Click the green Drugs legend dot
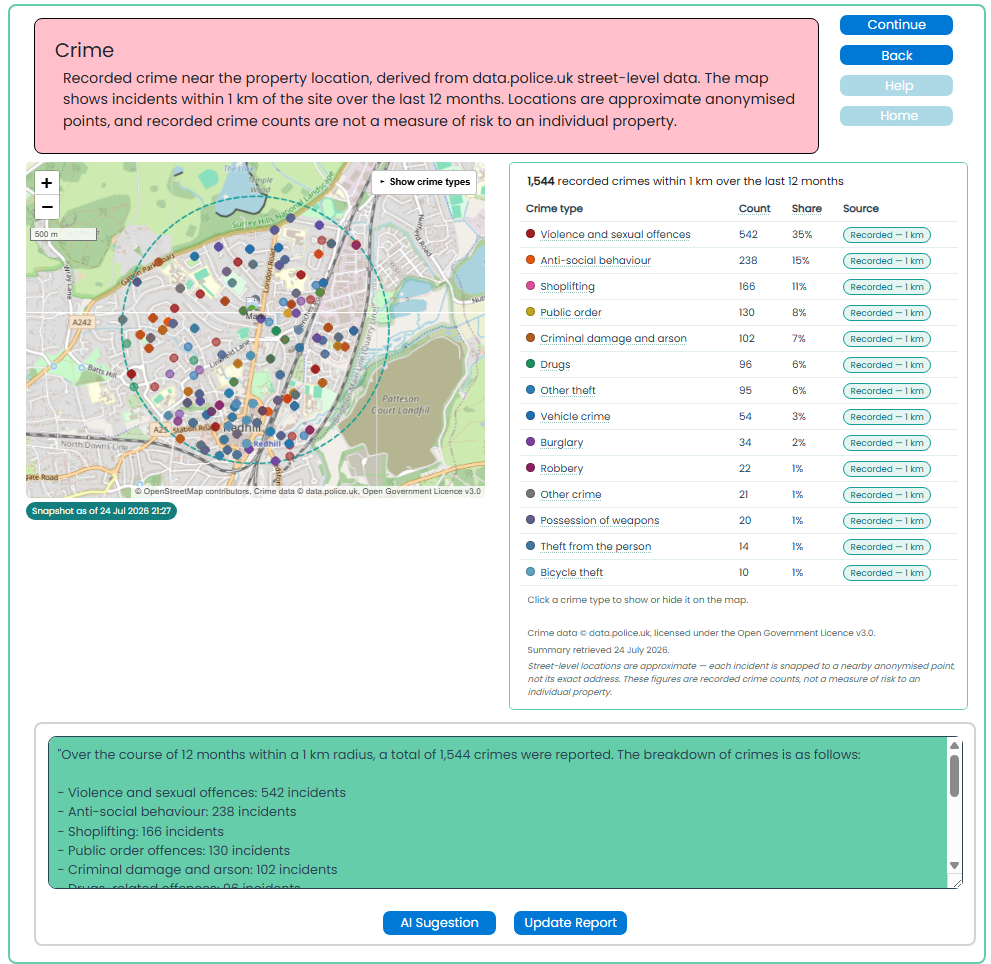Viewport: 991px width, 964px height. [530, 364]
